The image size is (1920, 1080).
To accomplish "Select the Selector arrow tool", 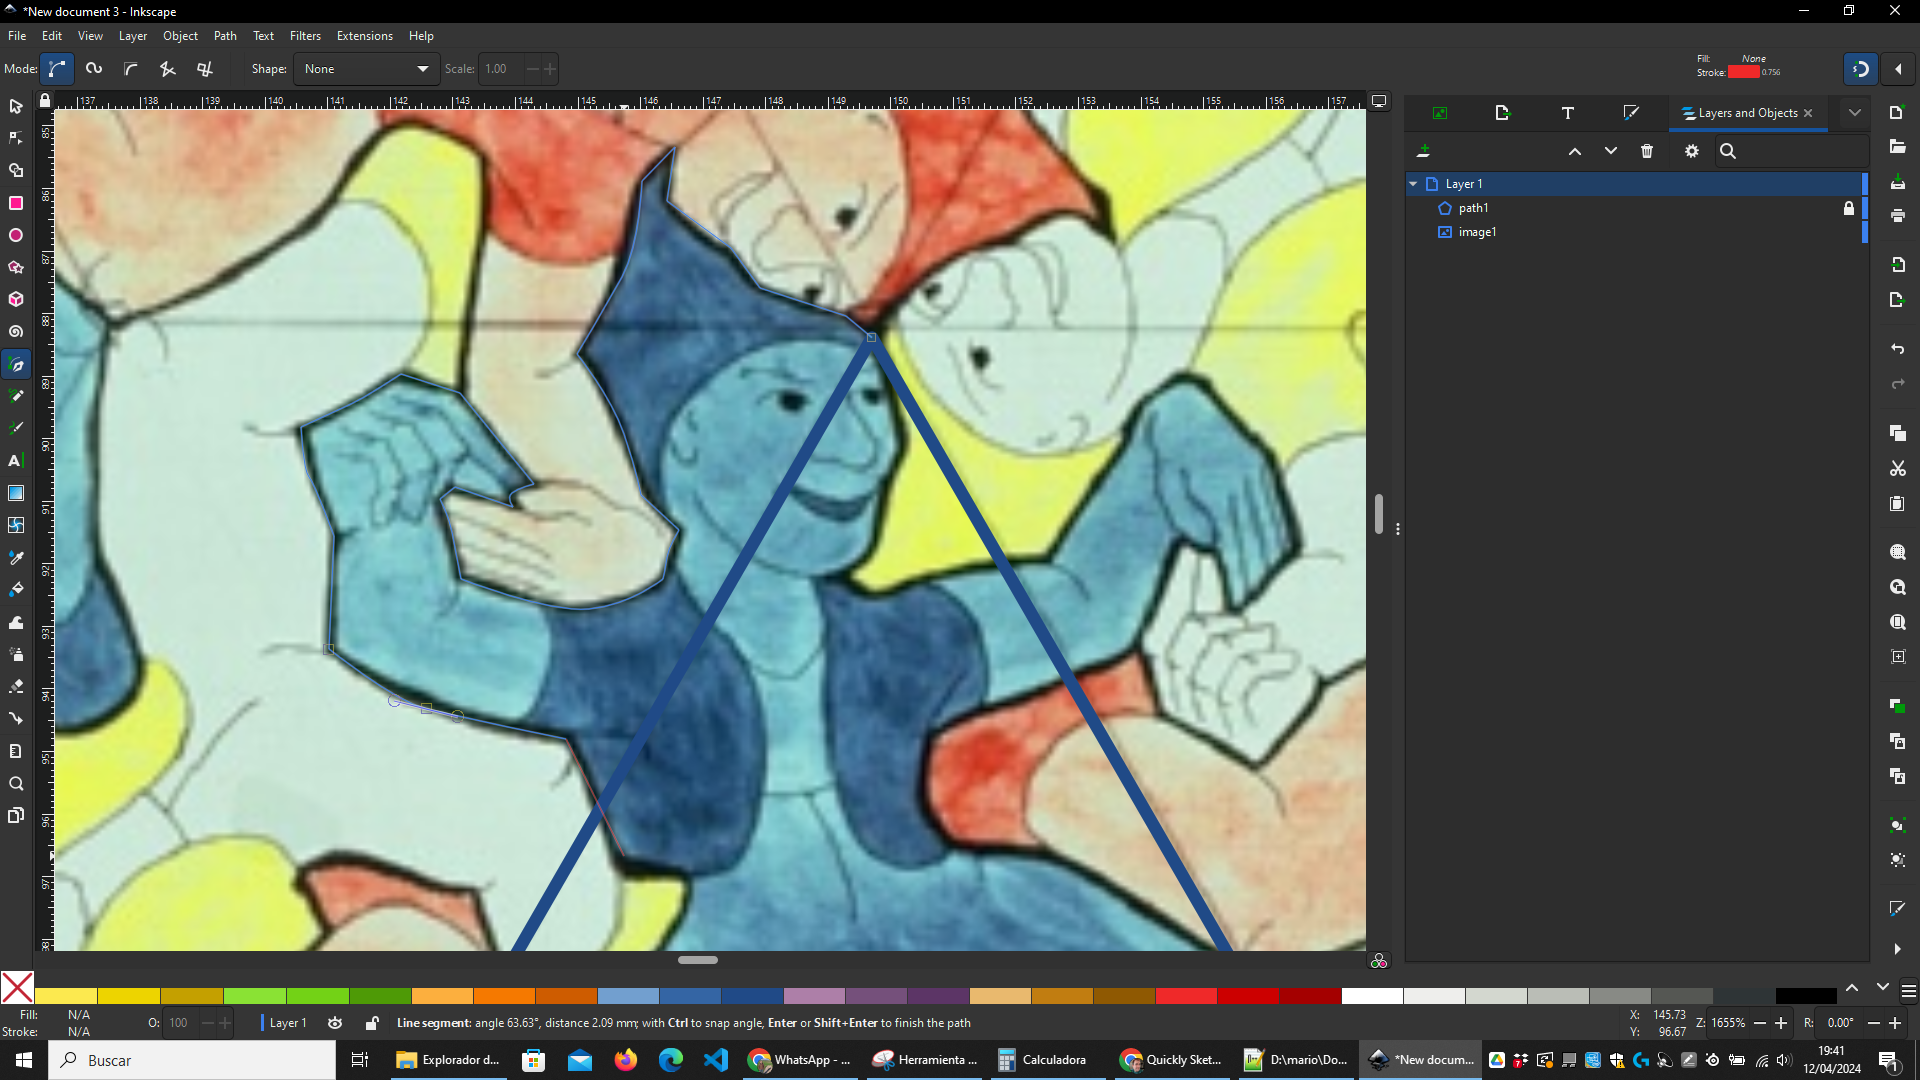I will (x=16, y=106).
